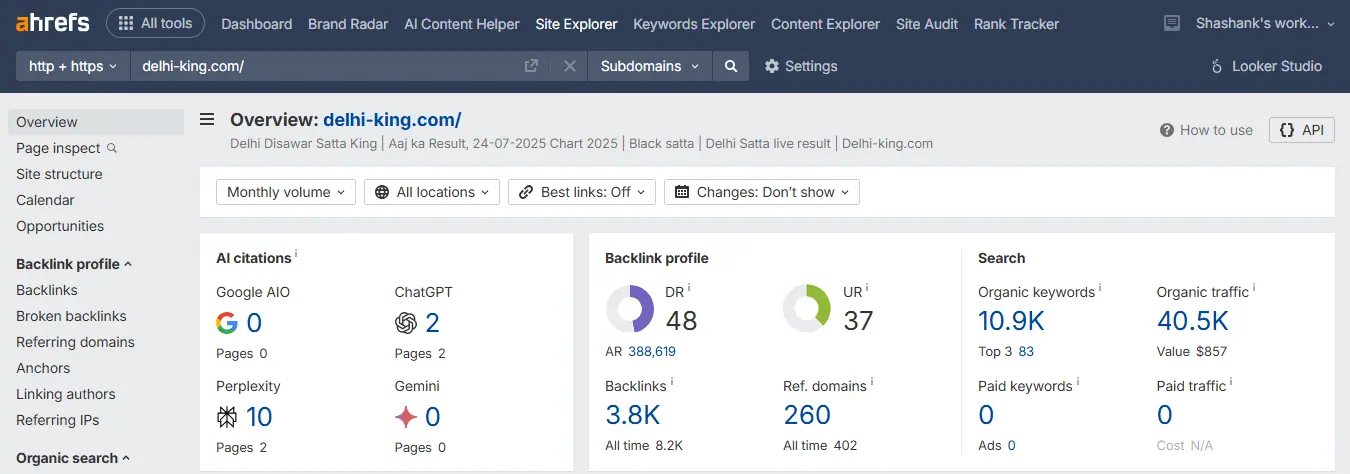Click the Ahrefs logo

tap(53, 23)
